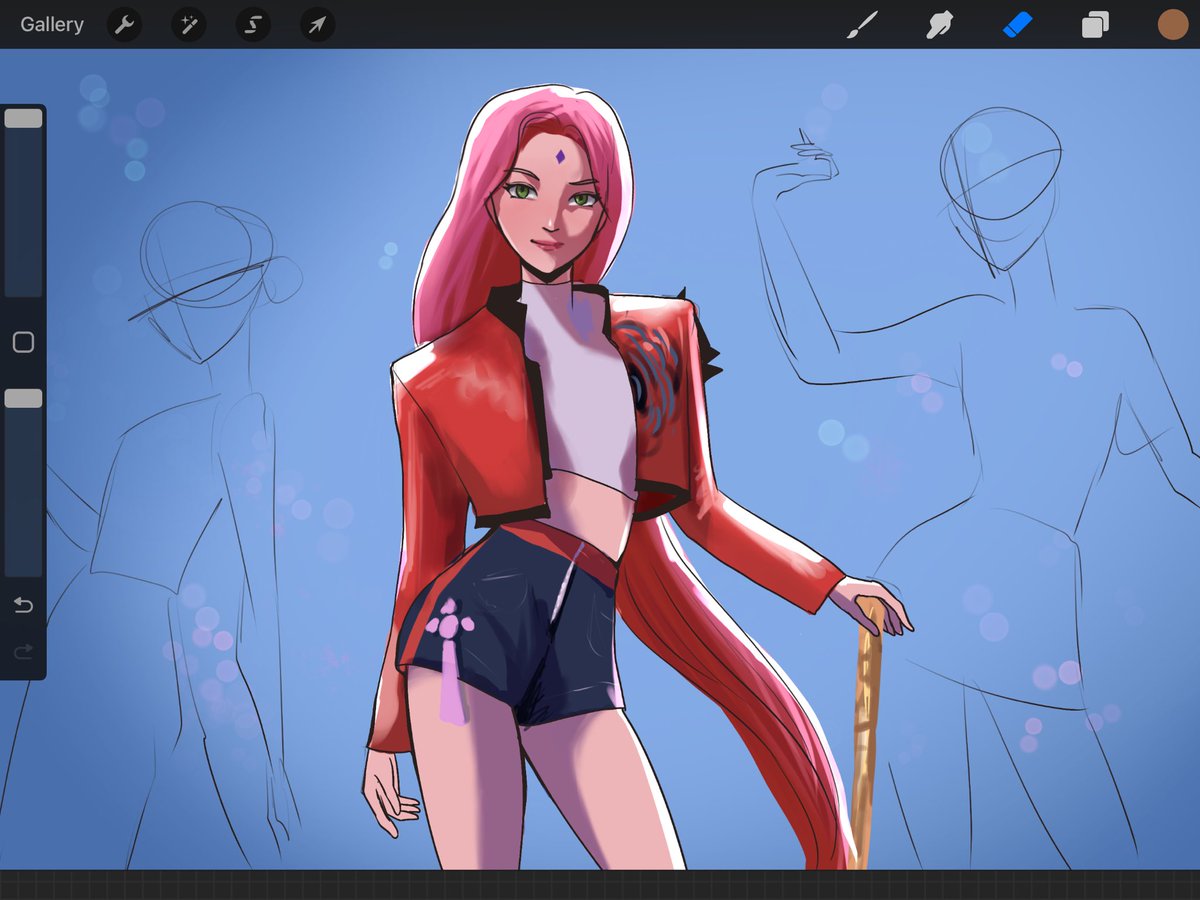Adjust the brush size slider handle

tap(23, 118)
